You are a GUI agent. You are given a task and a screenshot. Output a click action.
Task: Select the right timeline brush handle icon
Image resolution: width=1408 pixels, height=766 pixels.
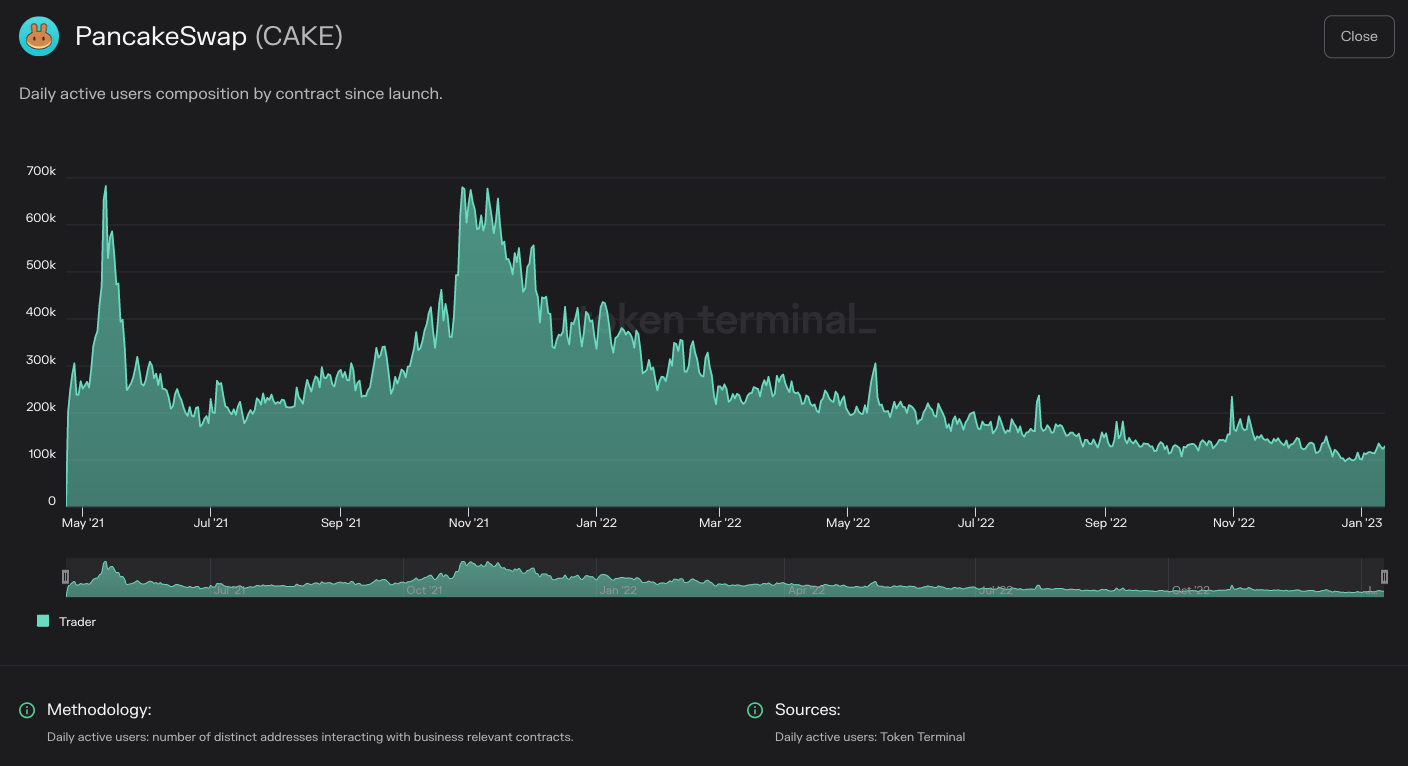(1384, 576)
